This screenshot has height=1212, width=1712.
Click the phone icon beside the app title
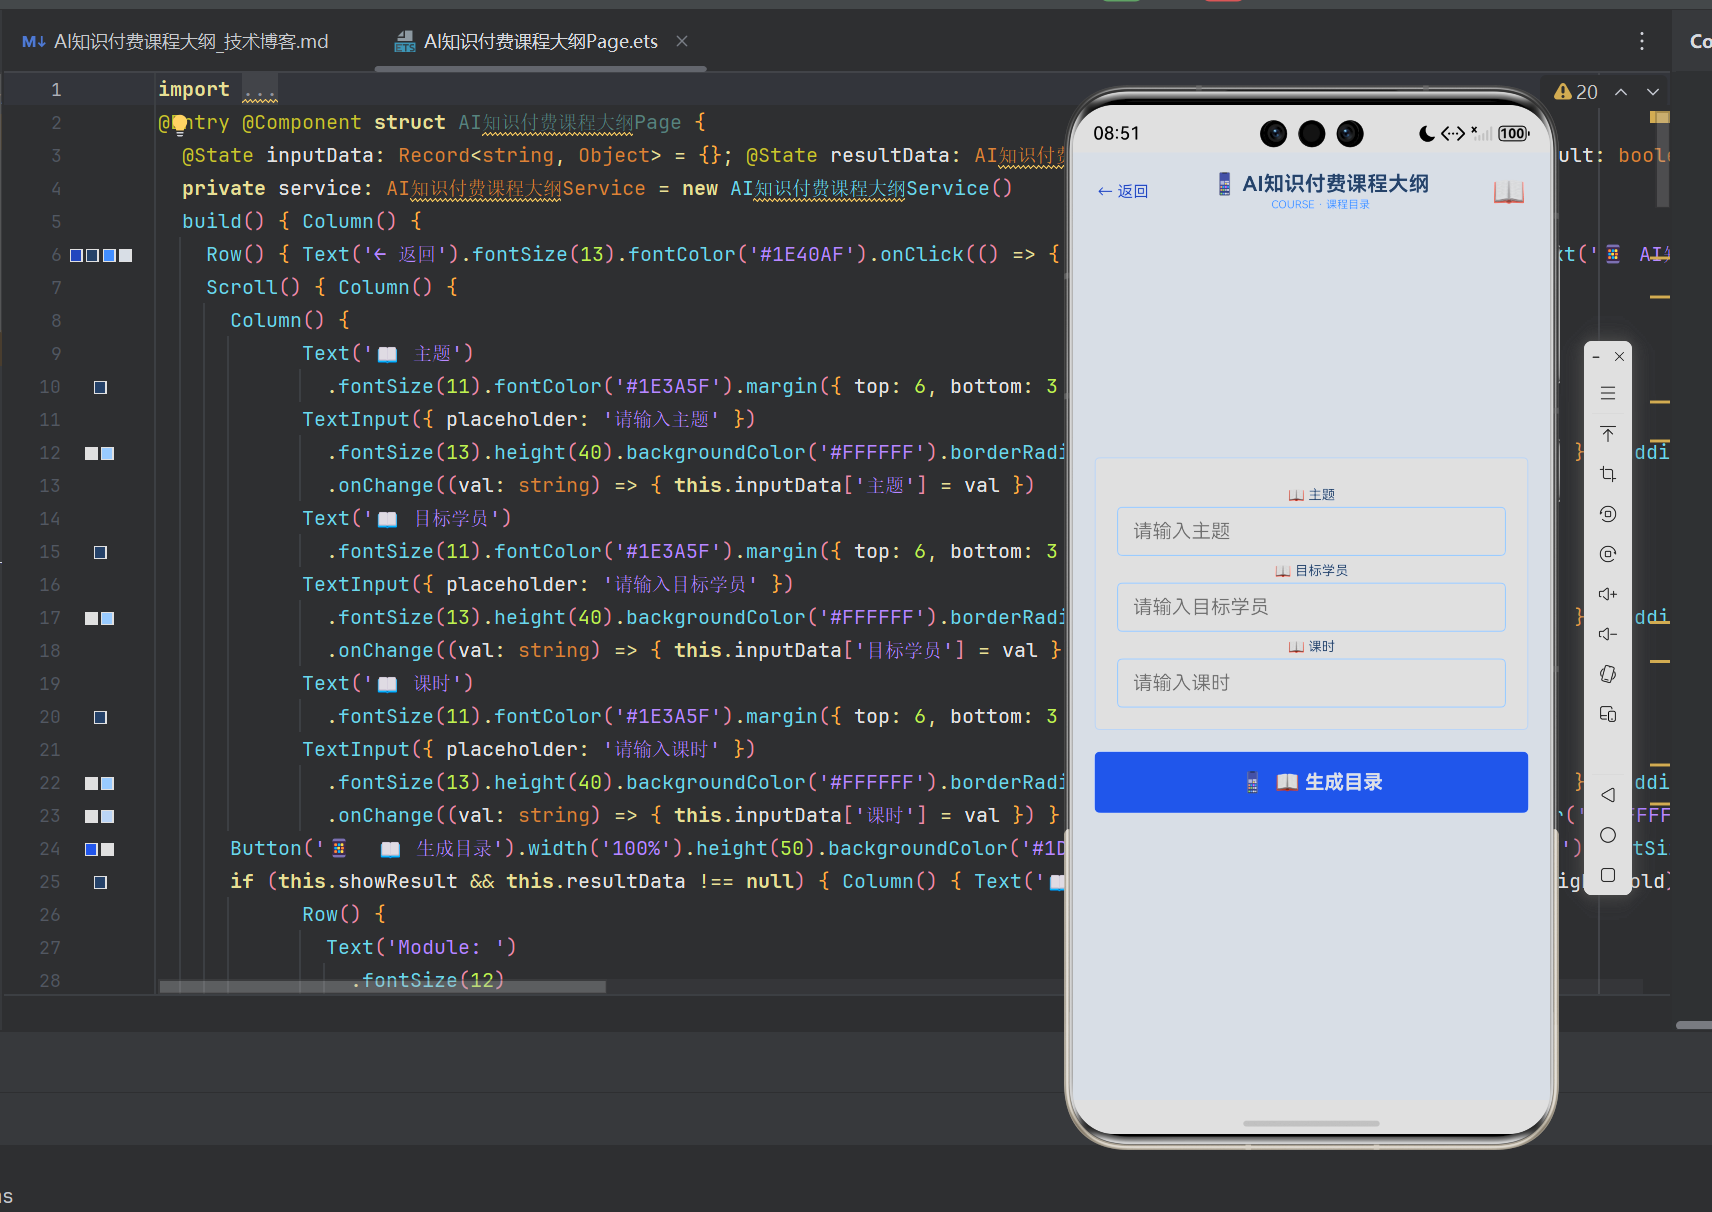[1224, 184]
